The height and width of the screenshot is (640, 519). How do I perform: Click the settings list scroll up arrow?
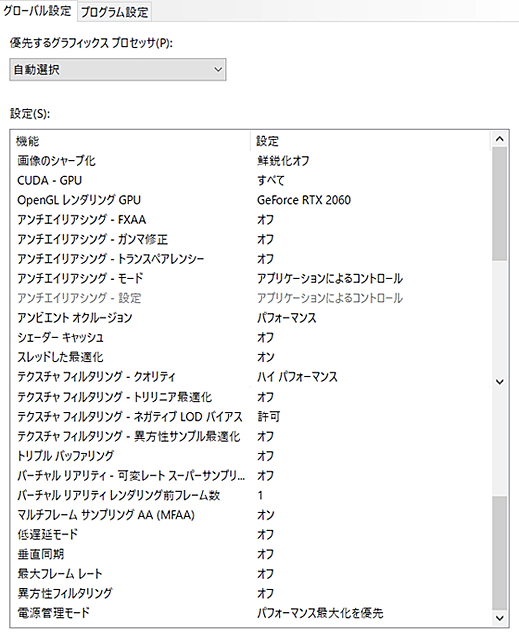499,139
